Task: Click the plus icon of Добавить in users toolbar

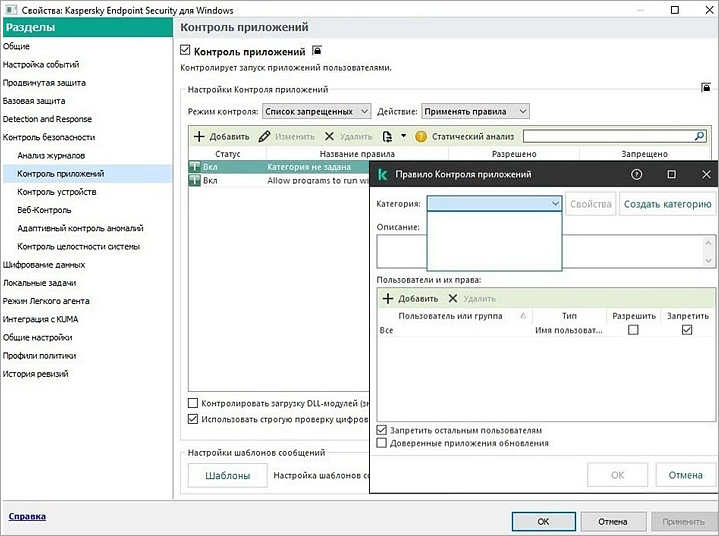Action: point(388,298)
